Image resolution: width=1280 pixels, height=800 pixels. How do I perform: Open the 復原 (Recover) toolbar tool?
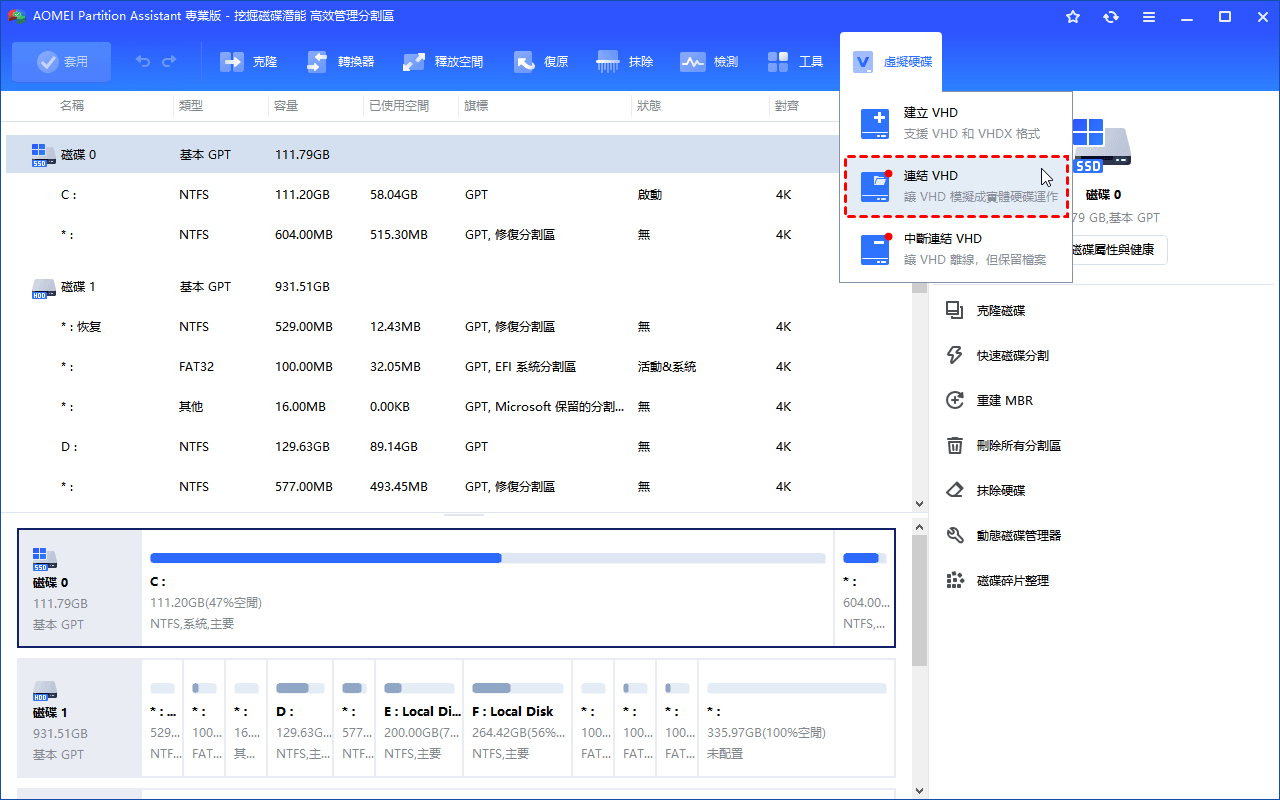[x=541, y=62]
